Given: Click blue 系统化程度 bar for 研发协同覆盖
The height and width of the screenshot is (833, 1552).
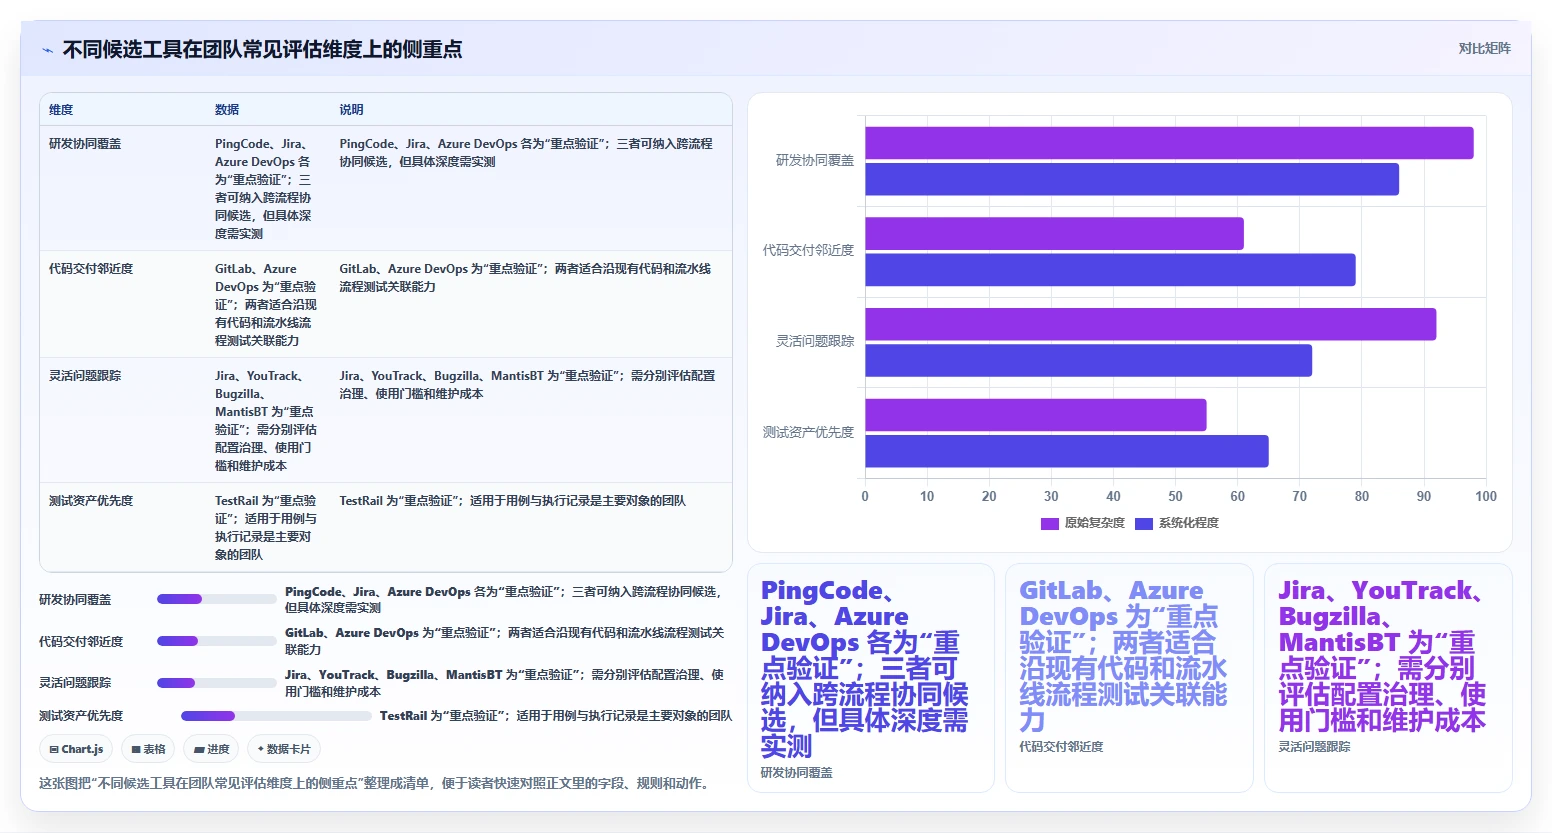Looking at the screenshot, I should pyautogui.click(x=1132, y=179).
